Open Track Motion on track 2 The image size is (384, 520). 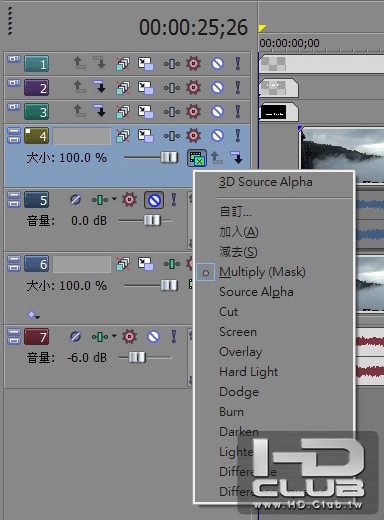pos(146,87)
